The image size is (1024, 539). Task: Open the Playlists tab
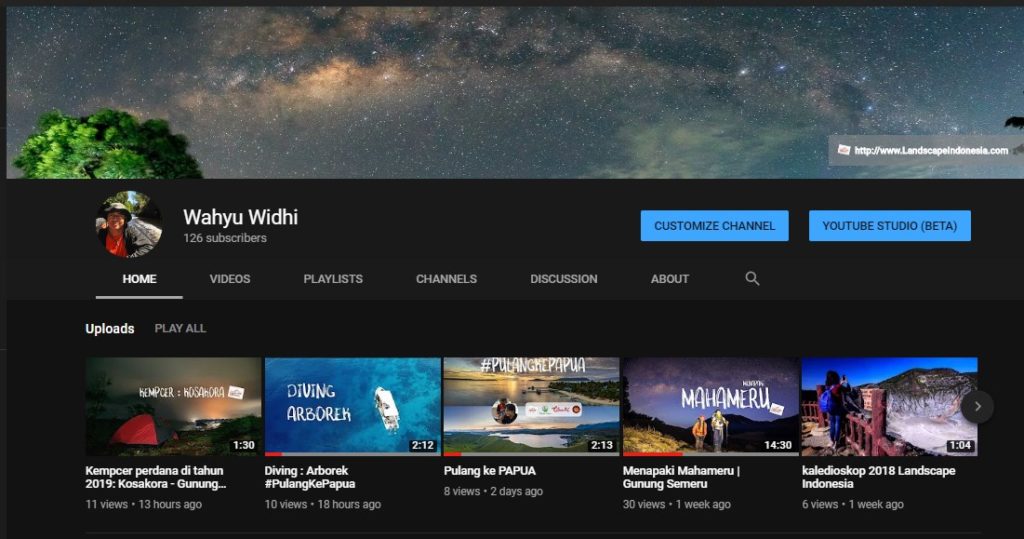(333, 279)
